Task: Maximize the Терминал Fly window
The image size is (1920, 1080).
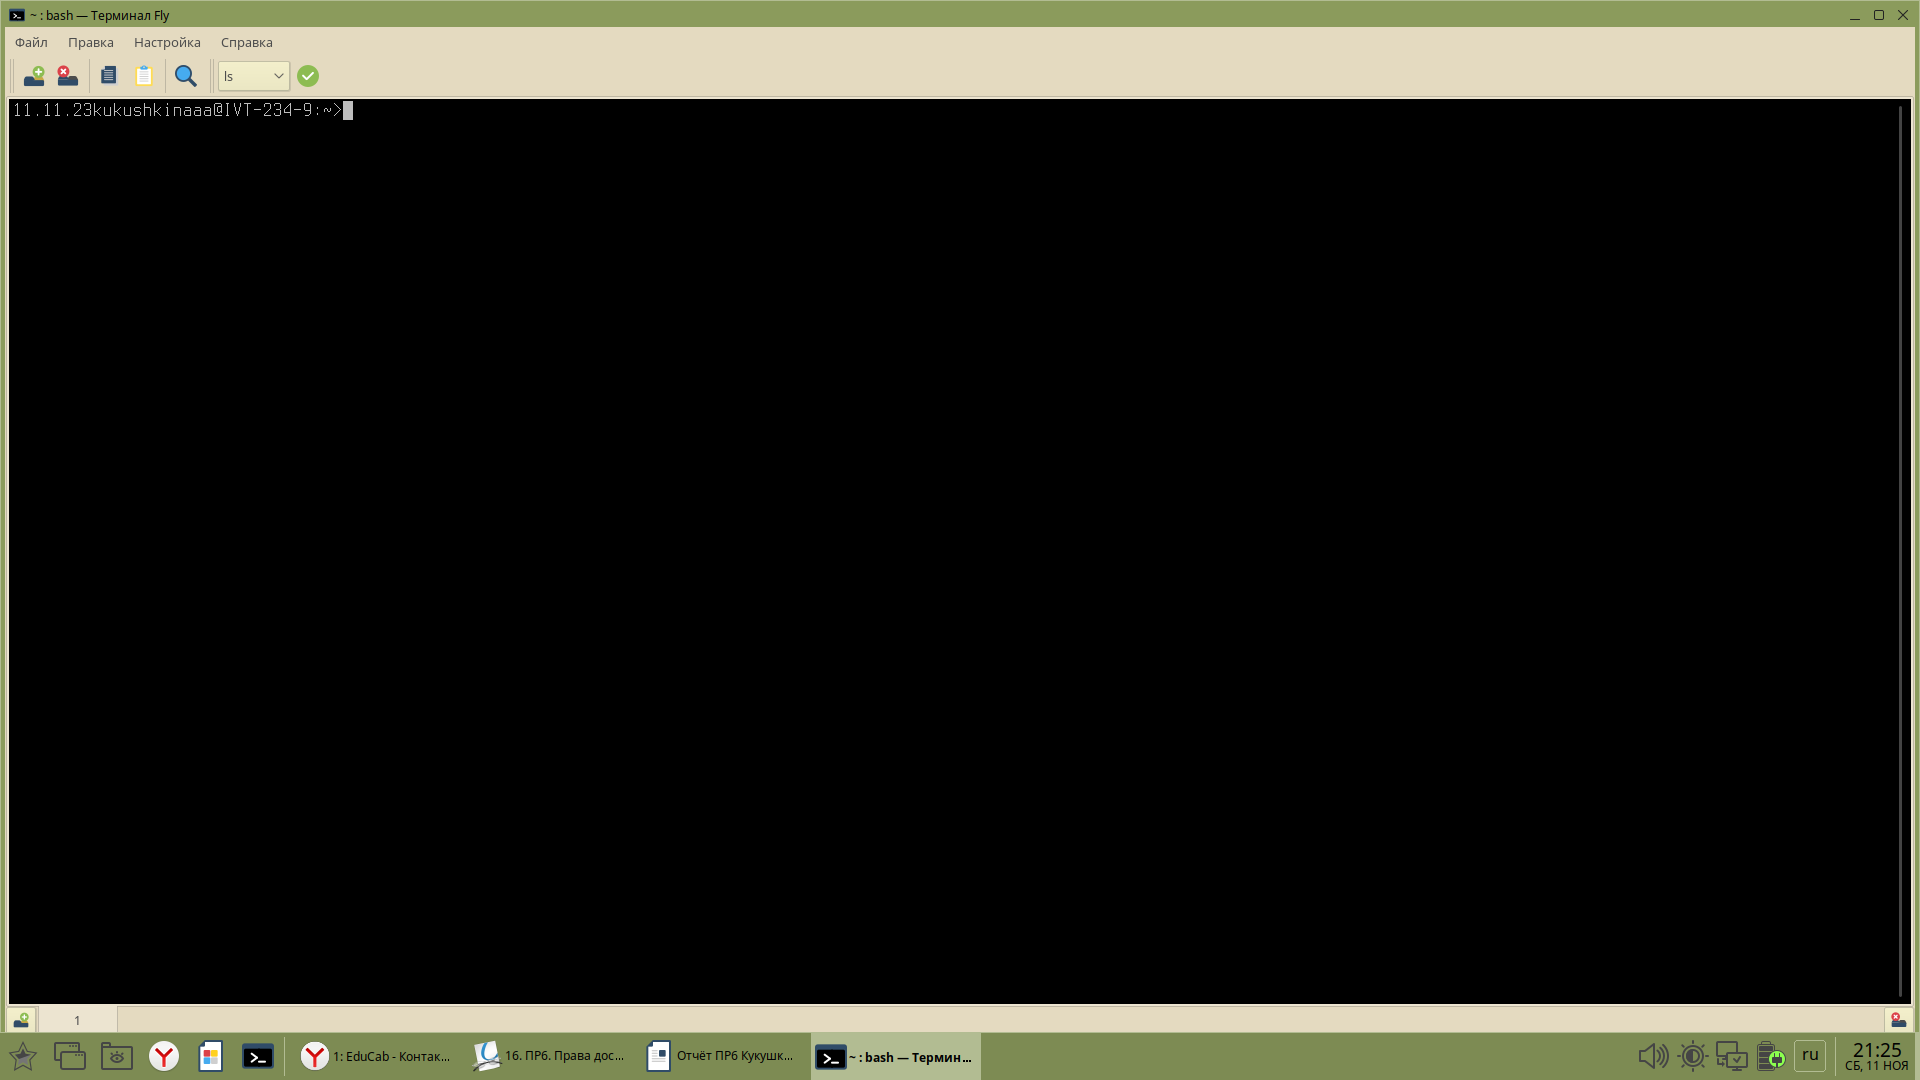Action: click(1879, 15)
